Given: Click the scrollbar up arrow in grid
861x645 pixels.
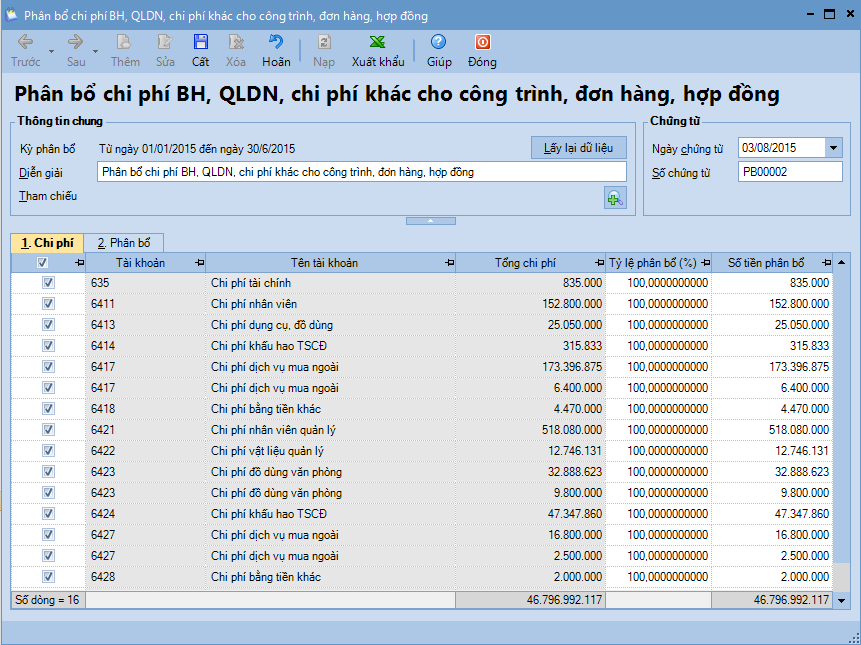Looking at the screenshot, I should [841, 263].
